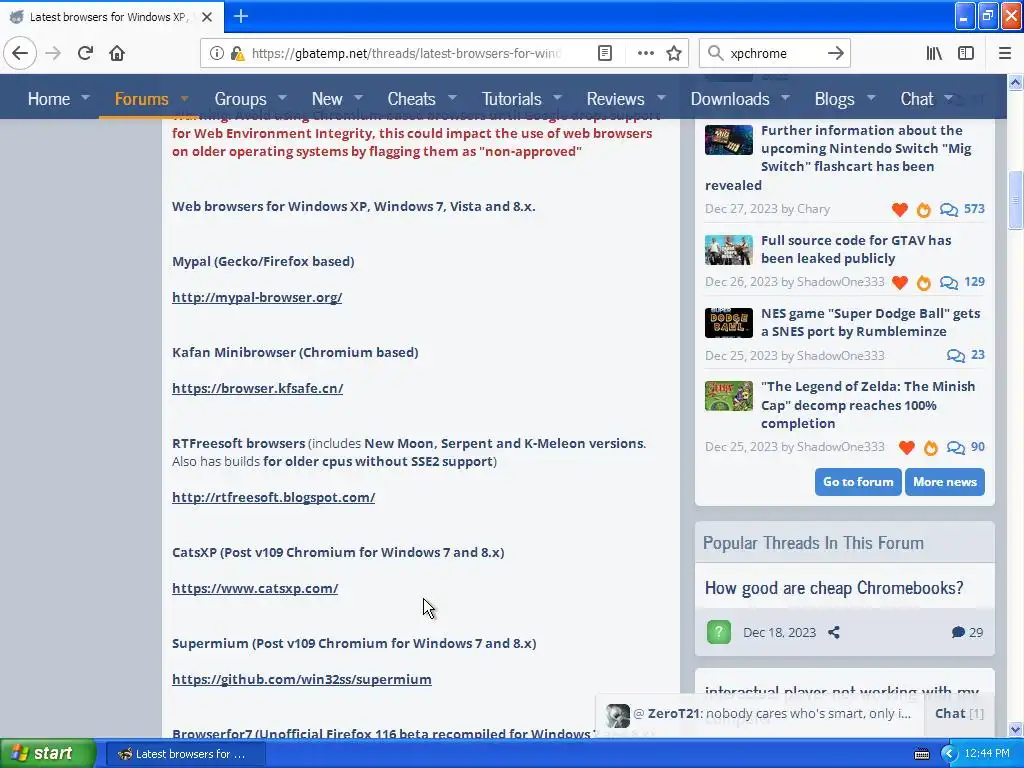Click the flame icon on GTAV source news
The image size is (1024, 768).
(x=923, y=282)
